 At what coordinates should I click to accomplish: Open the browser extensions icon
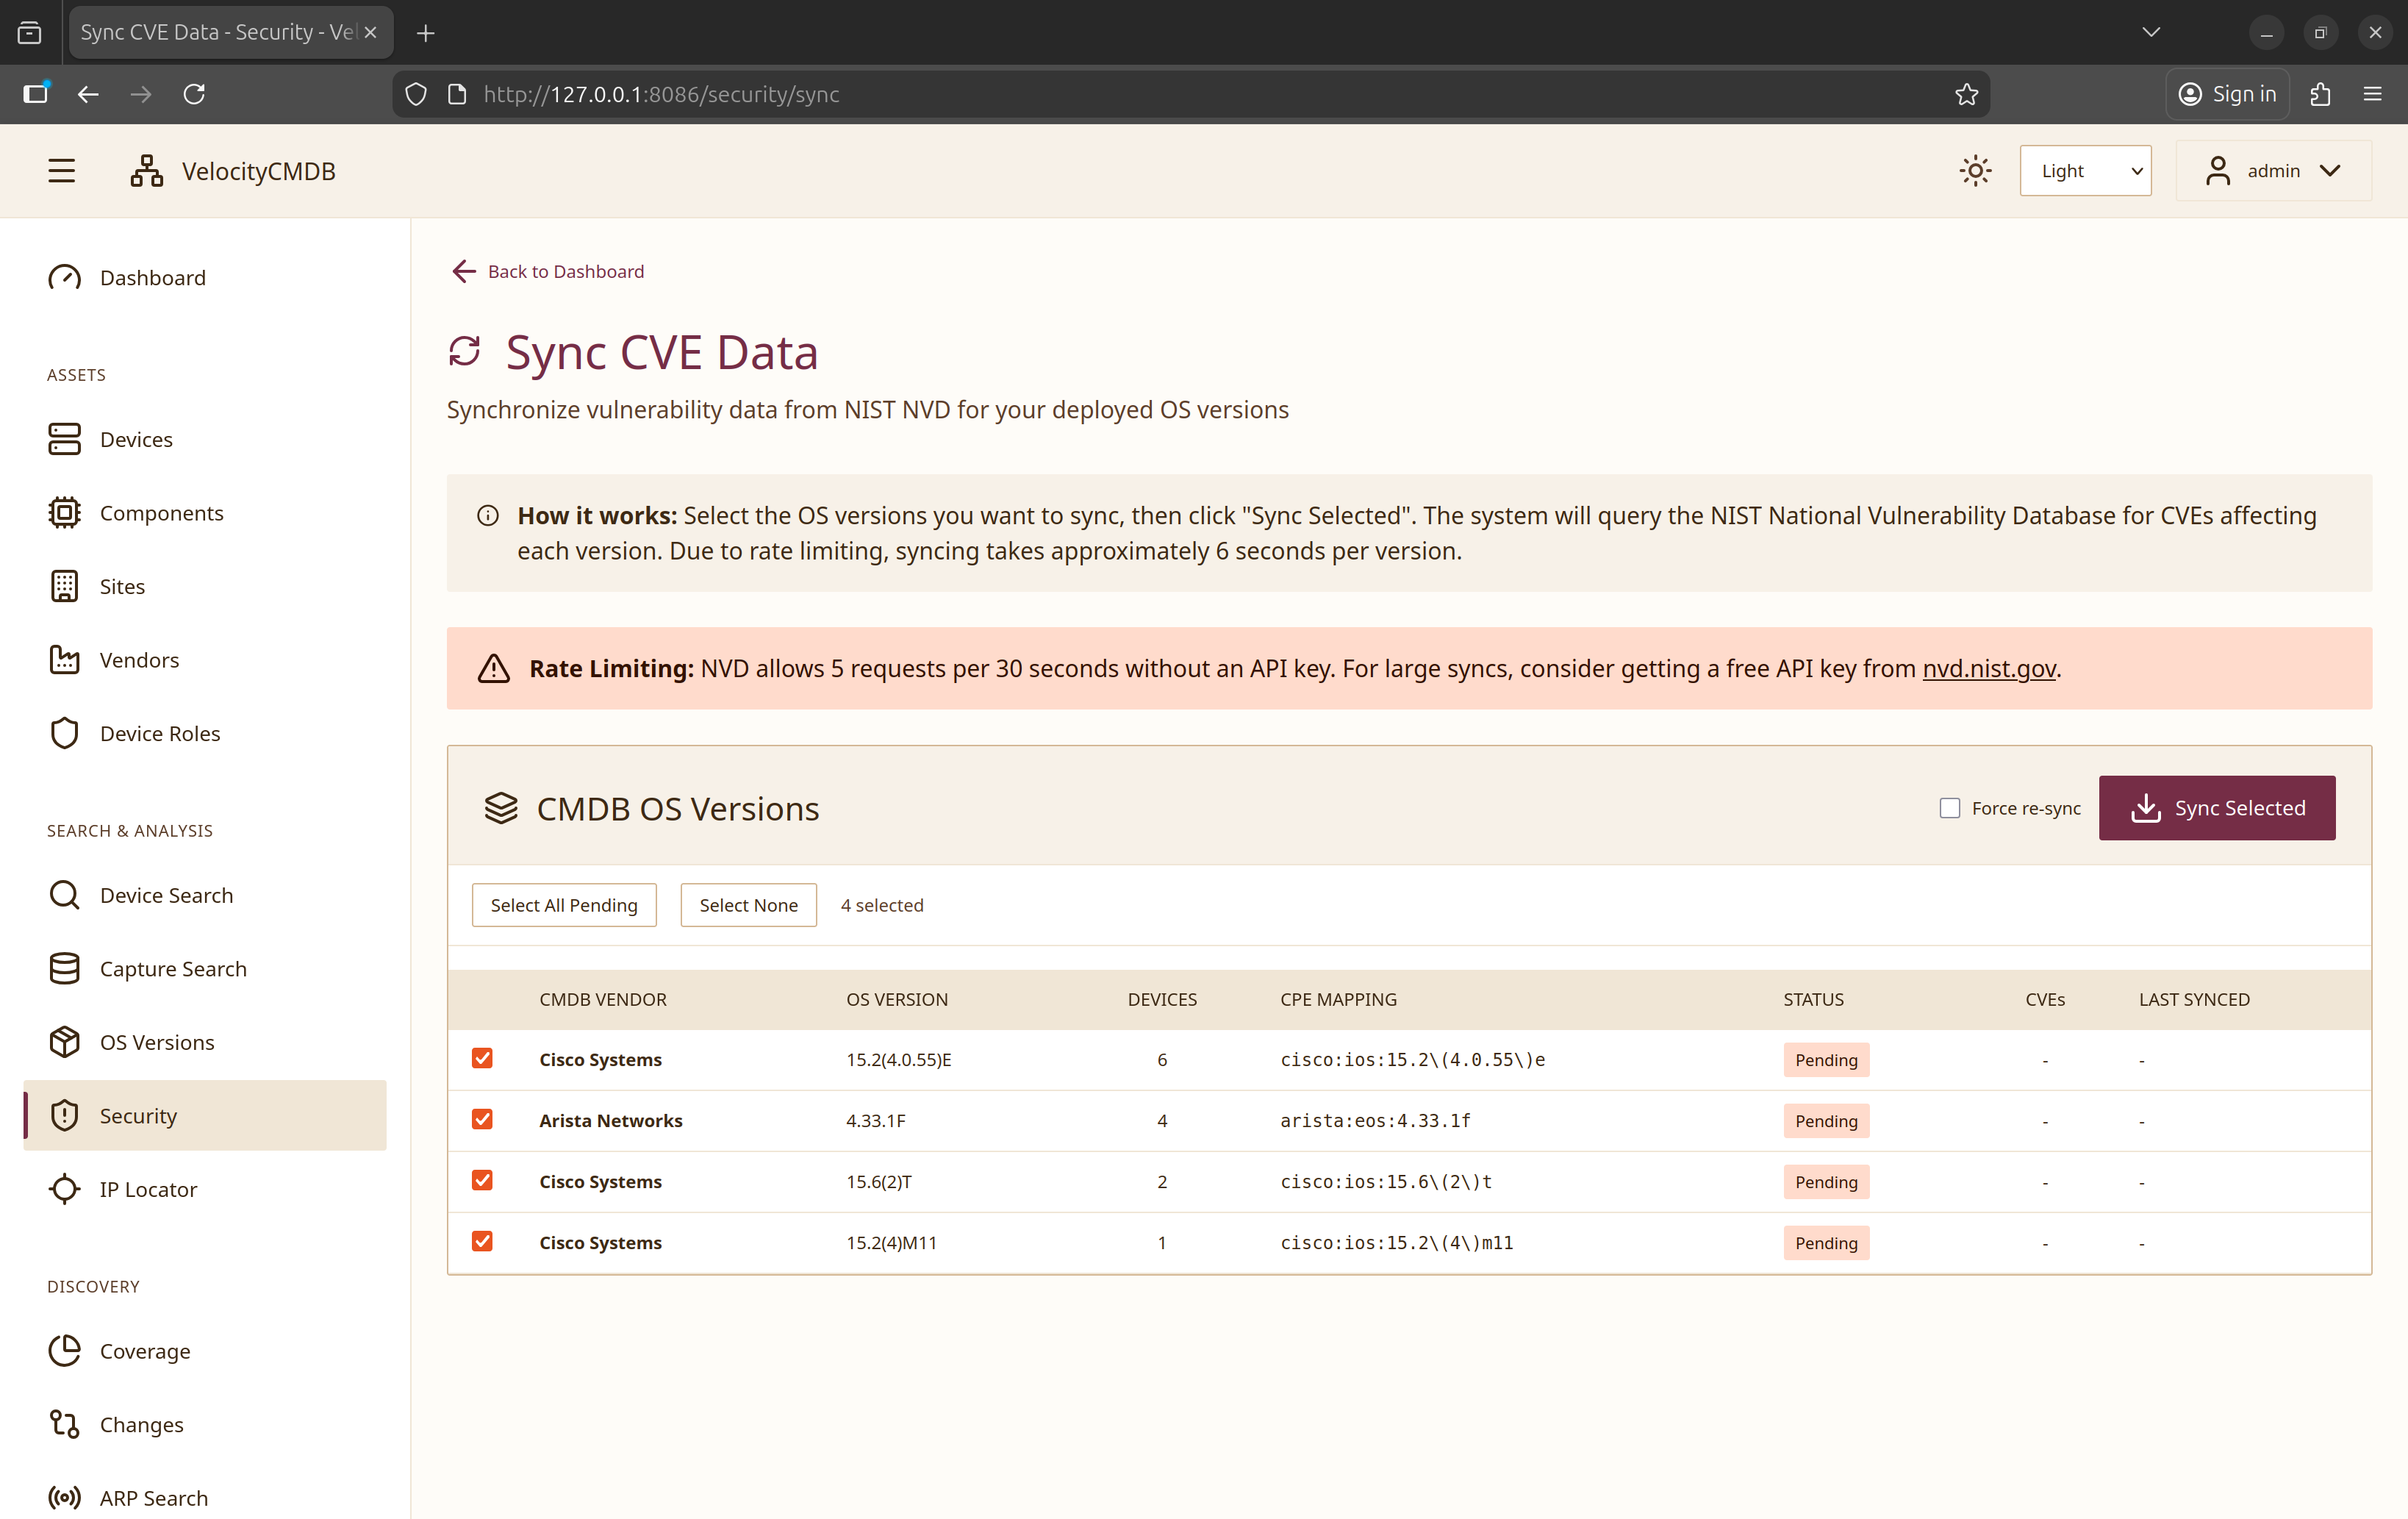2320,94
